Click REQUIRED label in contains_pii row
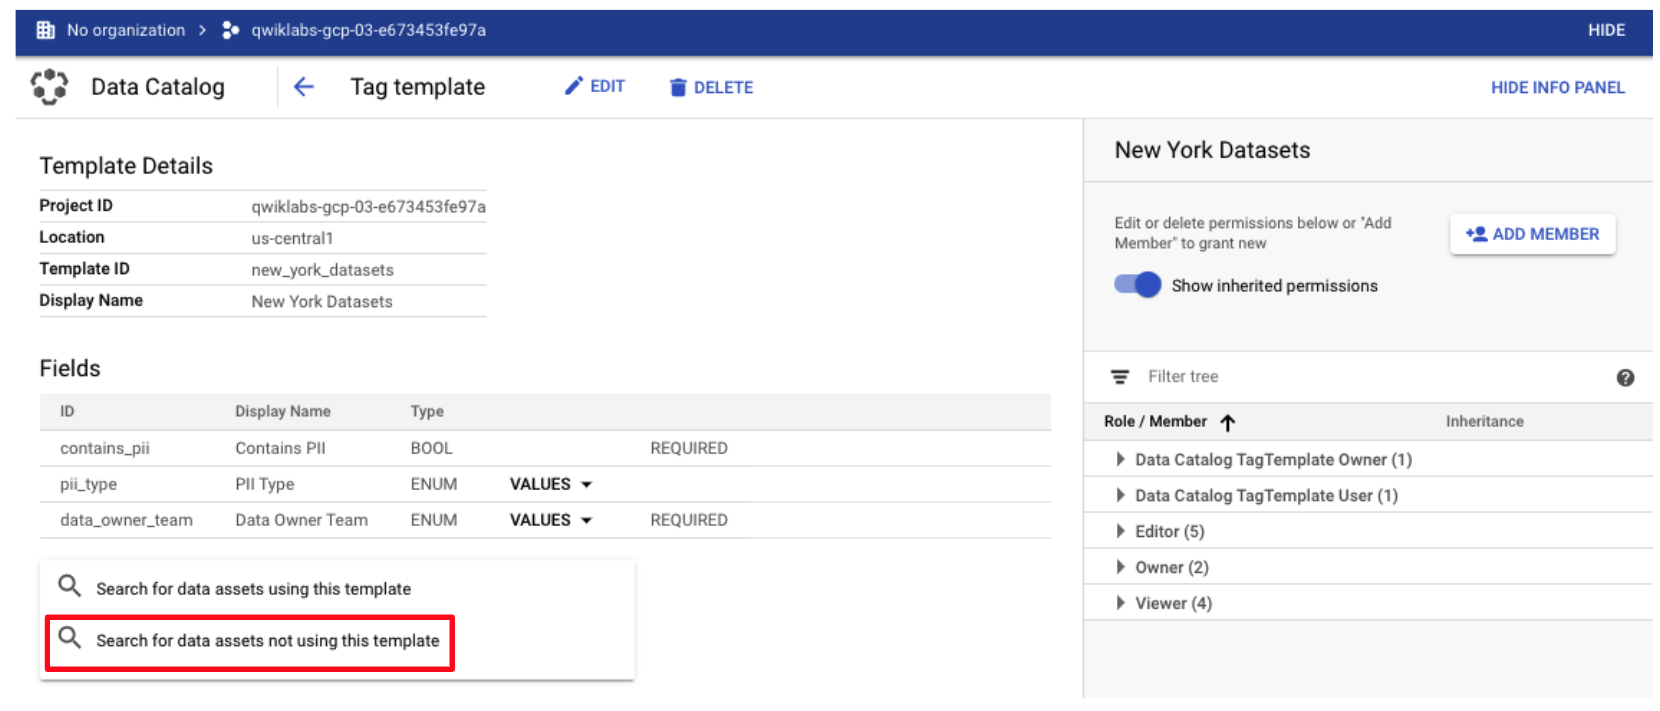 point(689,448)
